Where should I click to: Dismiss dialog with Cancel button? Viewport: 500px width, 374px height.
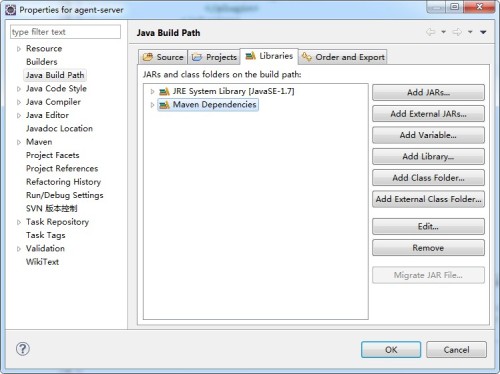456,350
